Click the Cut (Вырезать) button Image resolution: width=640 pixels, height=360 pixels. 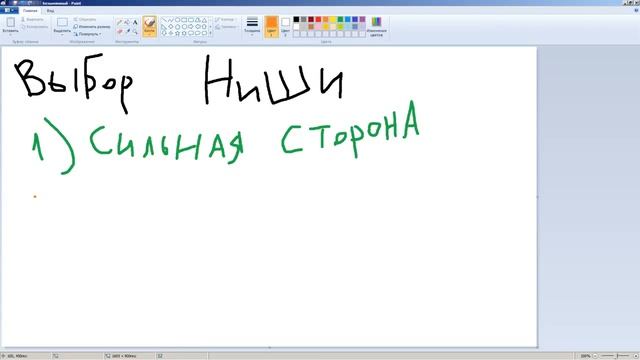tap(32, 19)
